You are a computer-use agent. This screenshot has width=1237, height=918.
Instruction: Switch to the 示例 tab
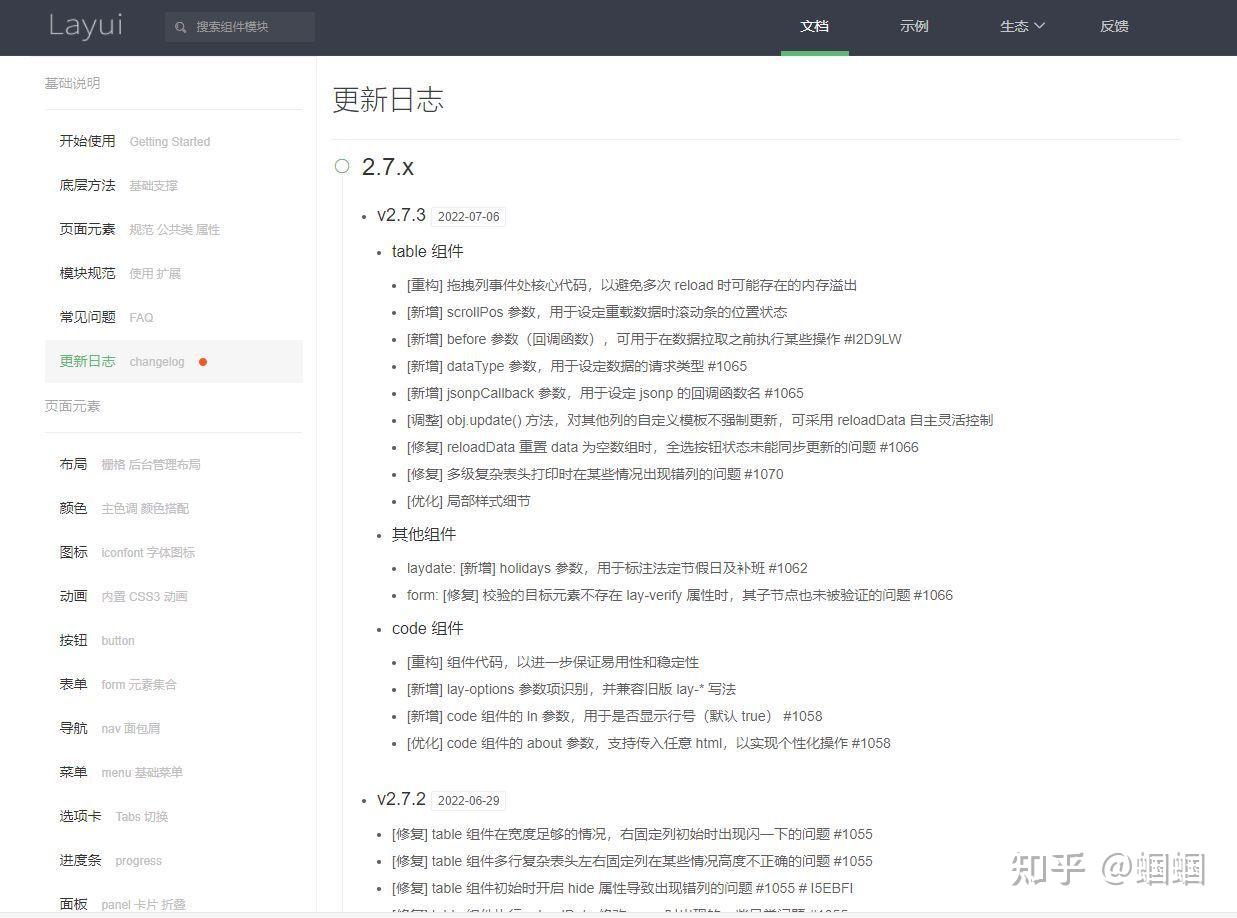click(x=913, y=27)
